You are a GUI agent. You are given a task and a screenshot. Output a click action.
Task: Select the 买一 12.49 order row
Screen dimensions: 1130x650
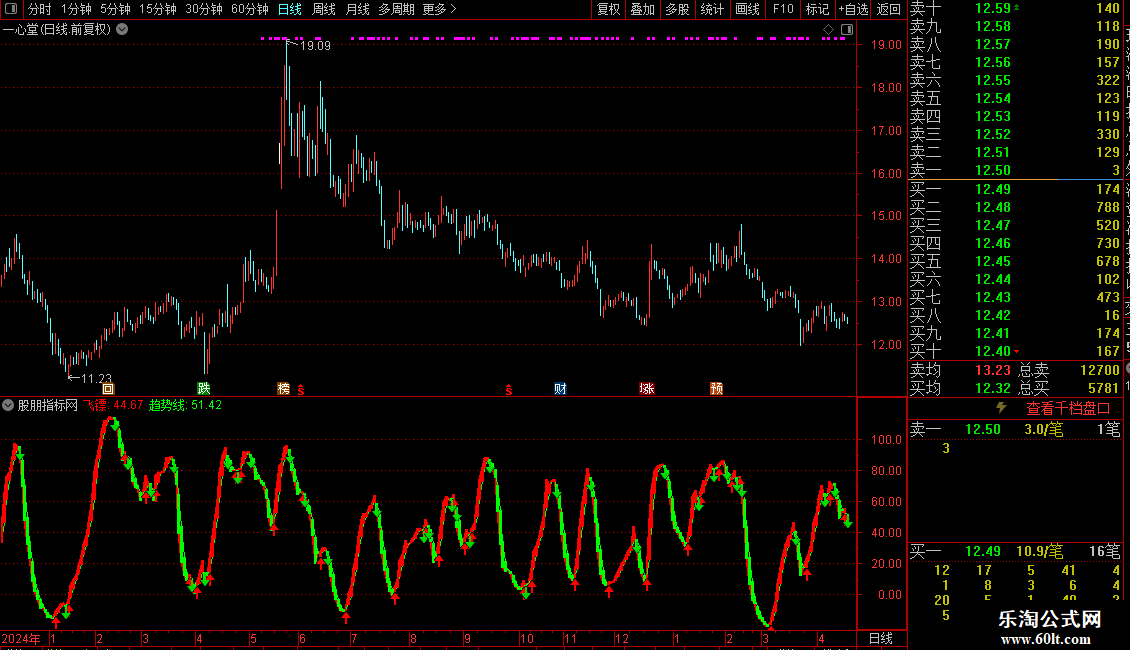(x=1015, y=189)
